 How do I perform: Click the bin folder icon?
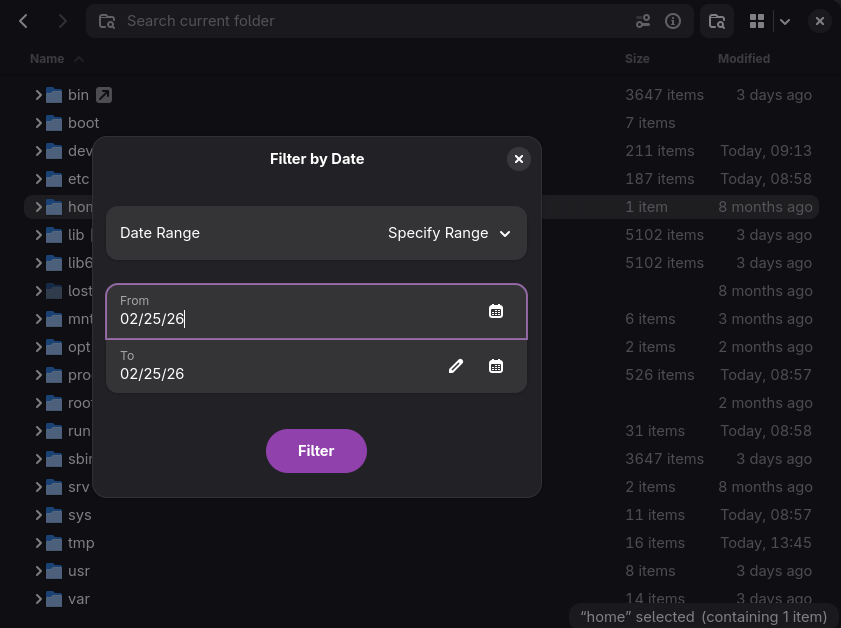[54, 95]
